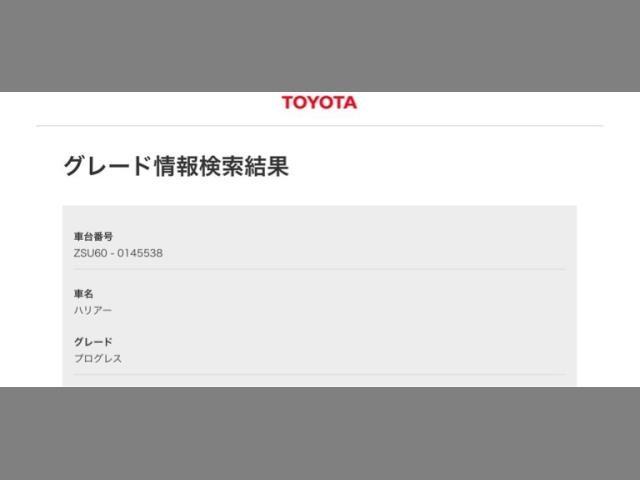The height and width of the screenshot is (480, 640).
Task: Click the divider line under chassis number
Action: coord(320,269)
